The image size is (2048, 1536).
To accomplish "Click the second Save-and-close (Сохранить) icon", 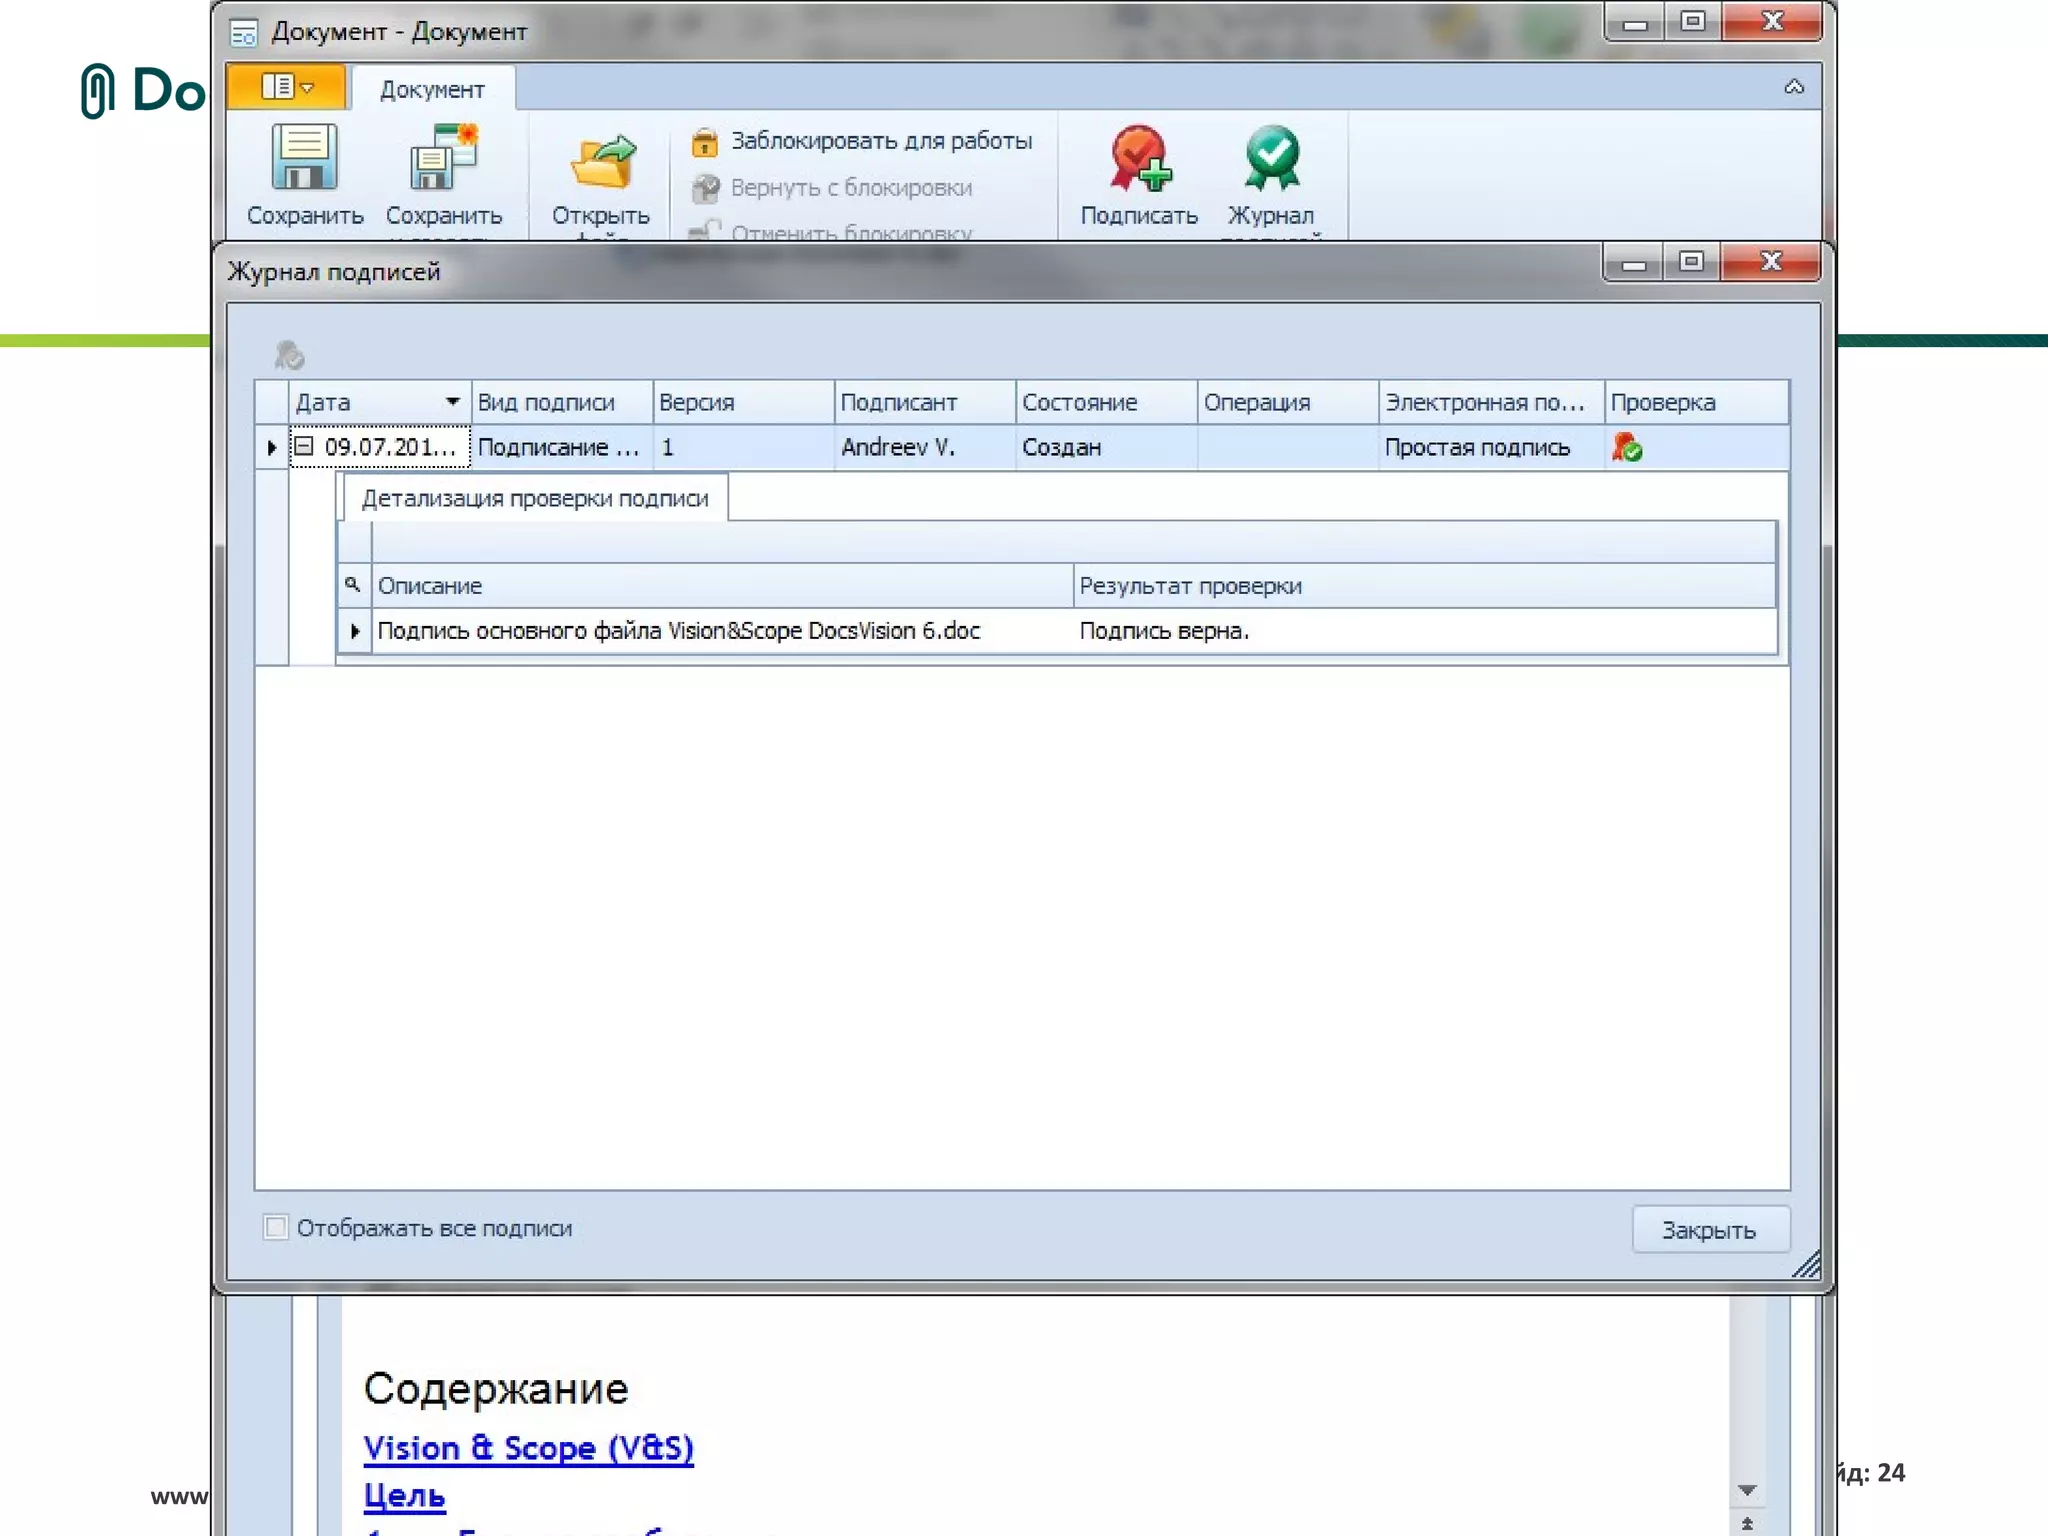I will (443, 158).
